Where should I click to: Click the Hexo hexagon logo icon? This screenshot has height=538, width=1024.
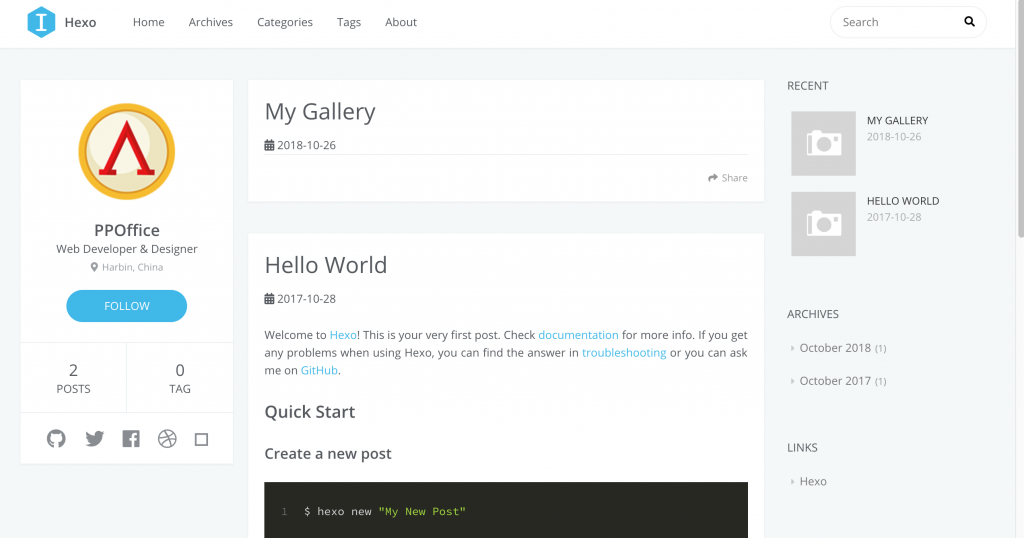coord(41,22)
